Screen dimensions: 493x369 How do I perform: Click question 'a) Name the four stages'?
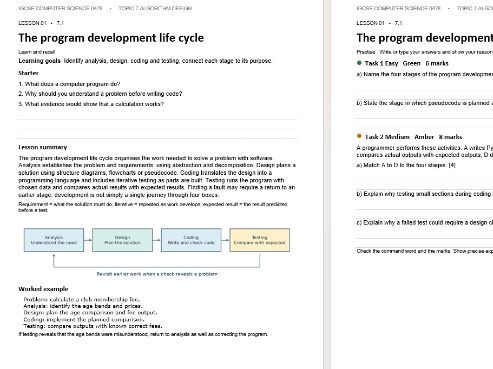click(425, 74)
